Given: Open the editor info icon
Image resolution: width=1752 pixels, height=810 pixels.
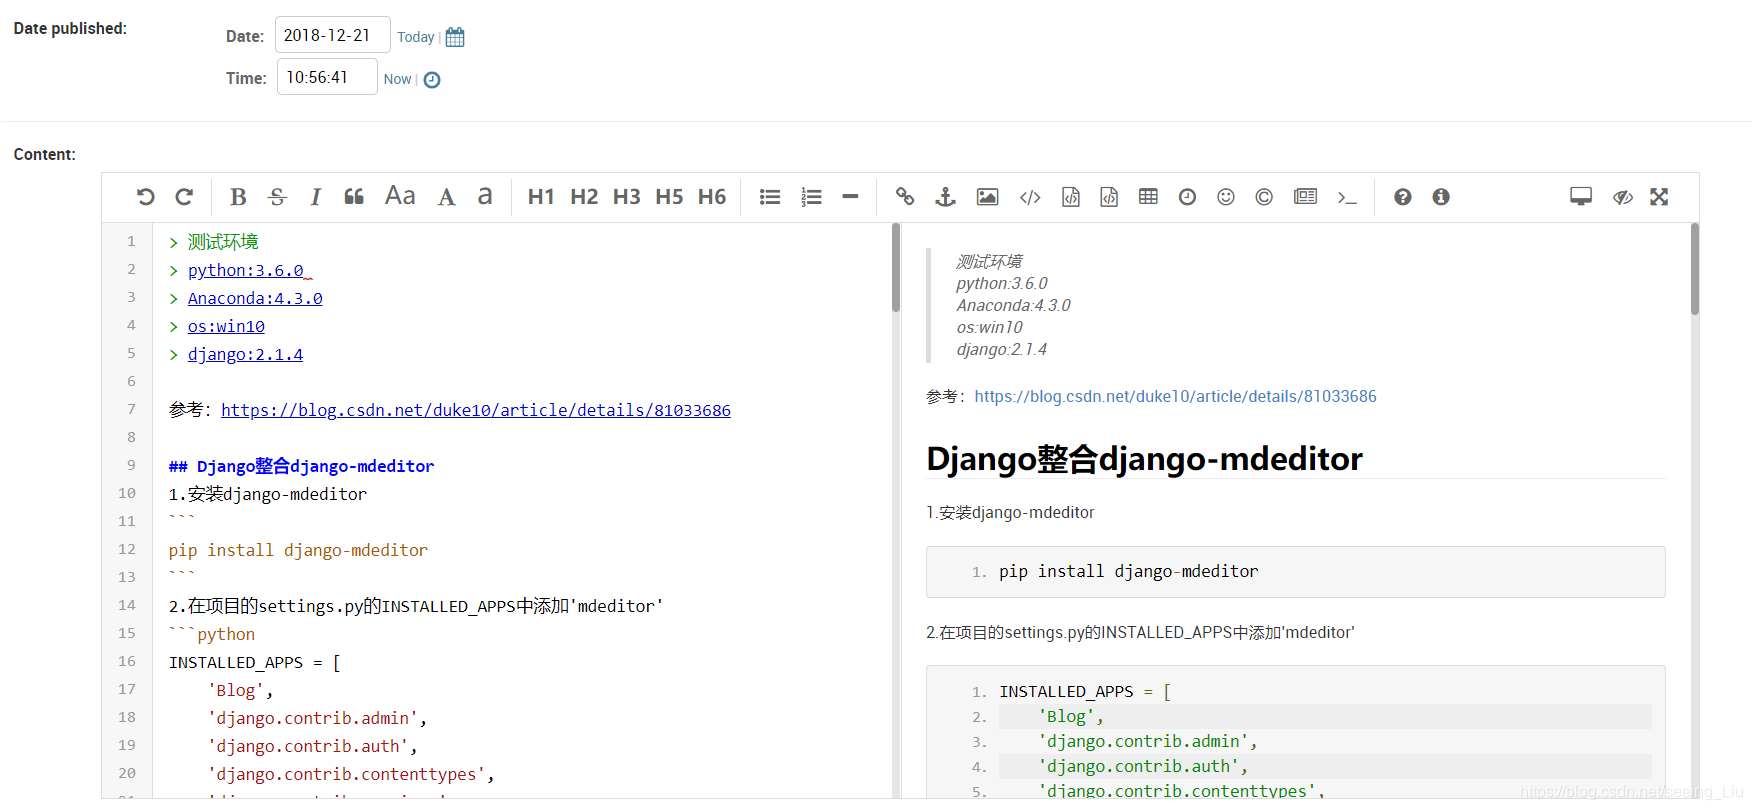Looking at the screenshot, I should pos(1441,197).
